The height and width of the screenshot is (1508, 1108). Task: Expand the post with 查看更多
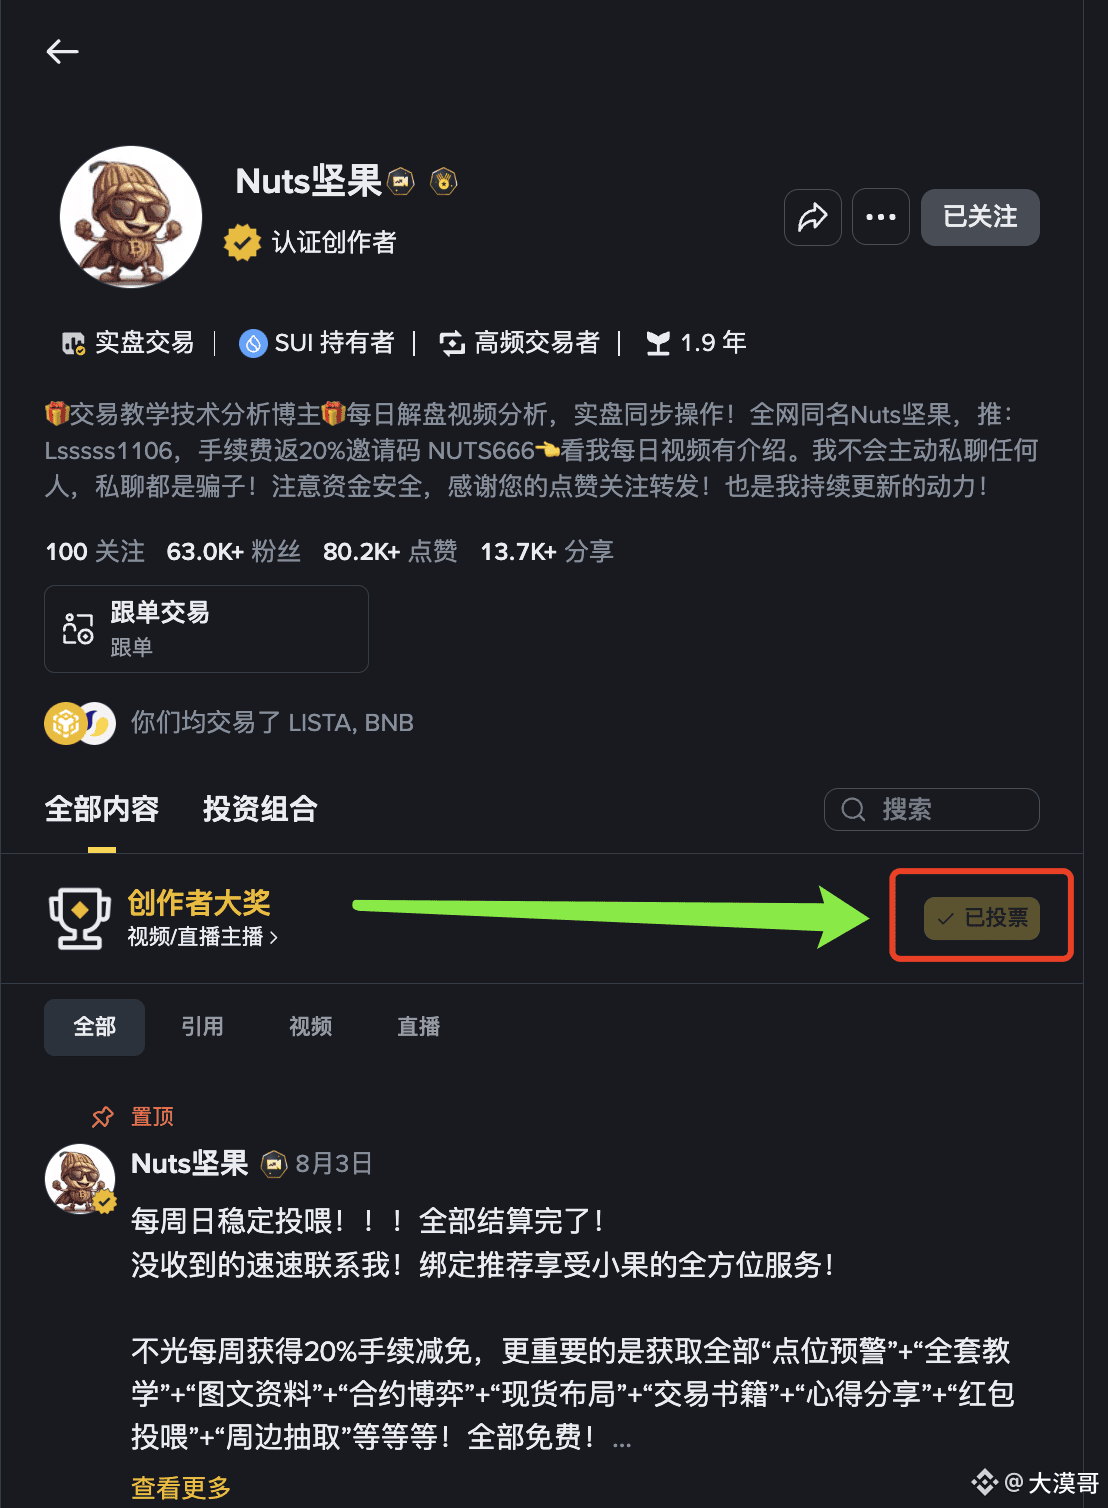pyautogui.click(x=181, y=1487)
